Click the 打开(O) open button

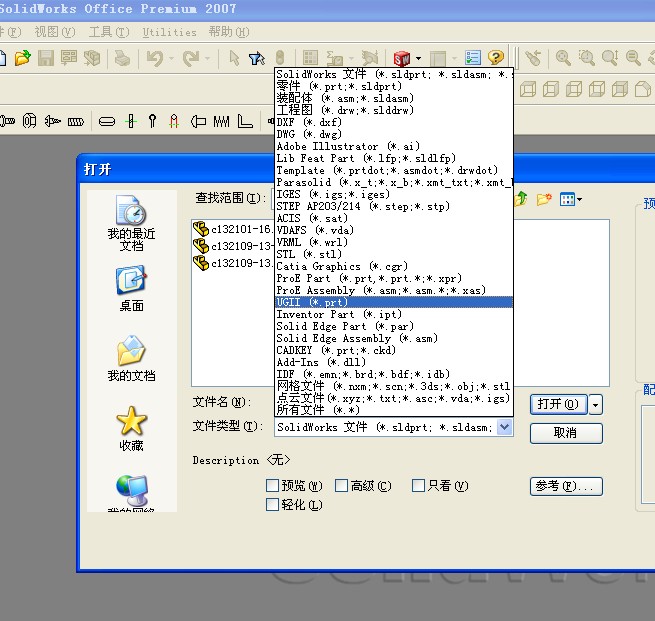(x=559, y=404)
